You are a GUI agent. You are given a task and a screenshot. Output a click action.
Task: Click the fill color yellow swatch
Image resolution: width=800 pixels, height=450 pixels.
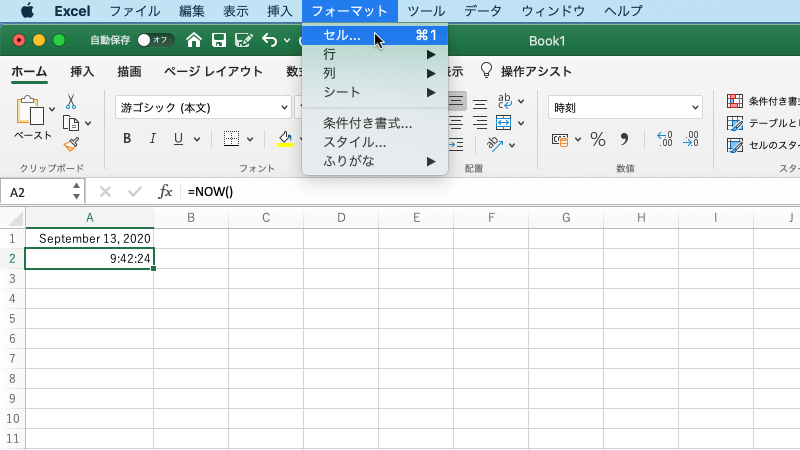[x=285, y=139]
